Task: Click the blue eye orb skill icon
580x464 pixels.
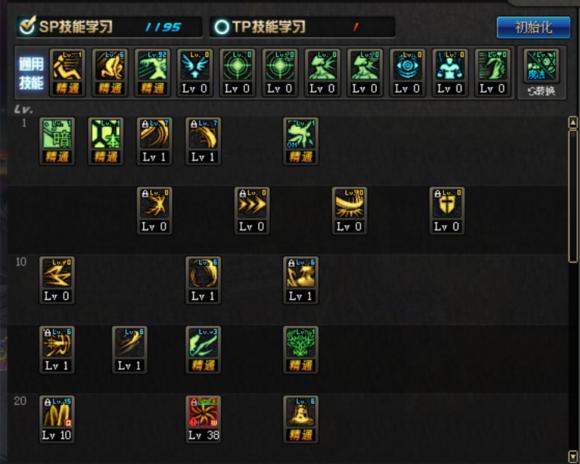Action: (x=407, y=73)
